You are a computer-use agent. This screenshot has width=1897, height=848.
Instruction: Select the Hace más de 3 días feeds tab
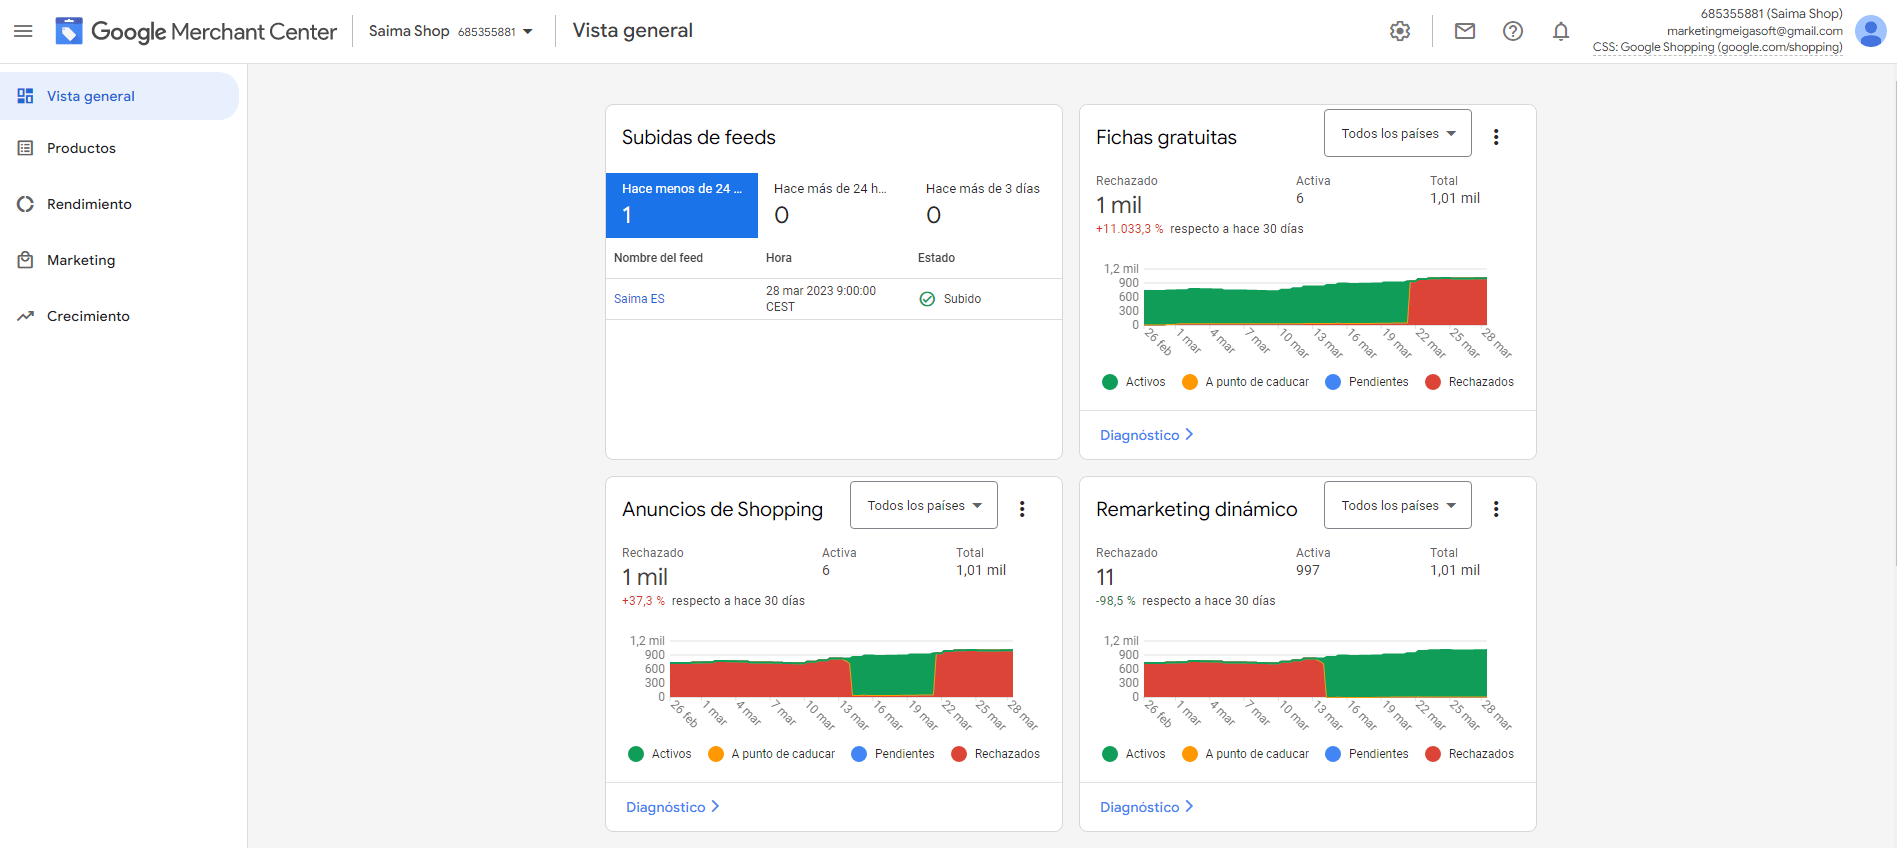tap(986, 205)
